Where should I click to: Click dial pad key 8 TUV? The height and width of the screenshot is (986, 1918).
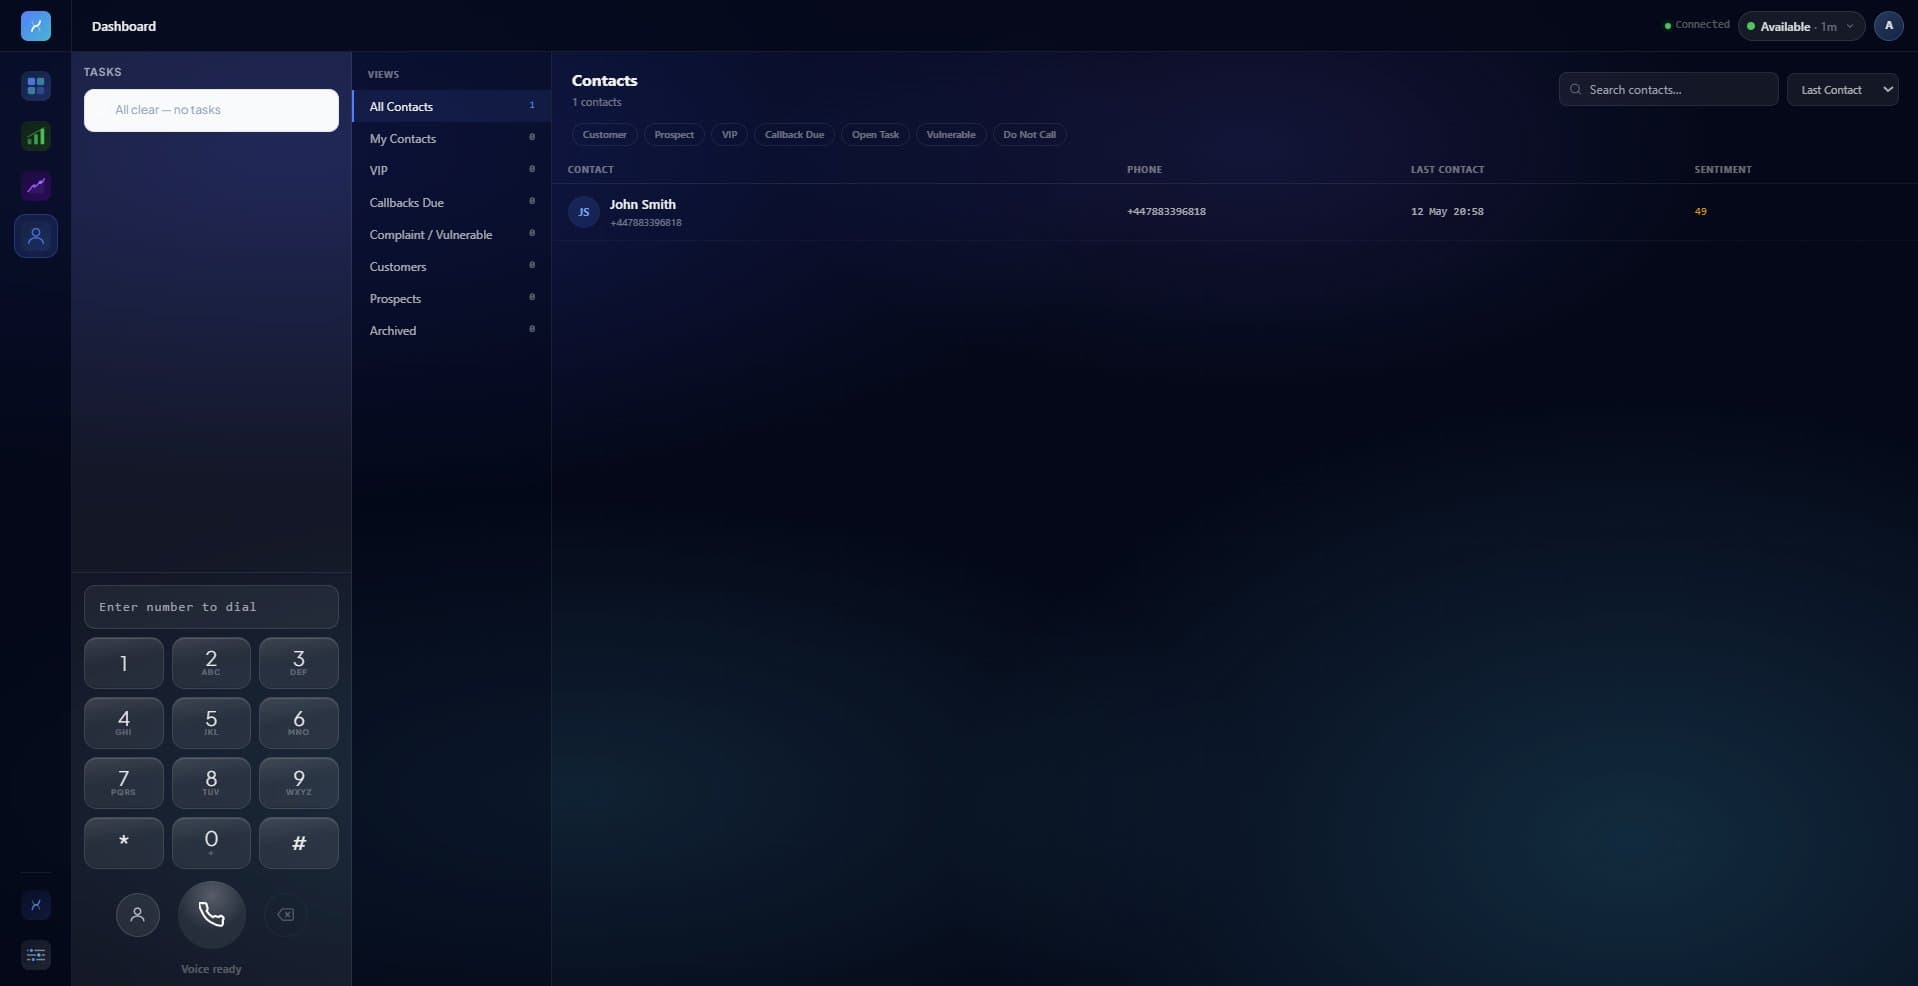pos(211,783)
